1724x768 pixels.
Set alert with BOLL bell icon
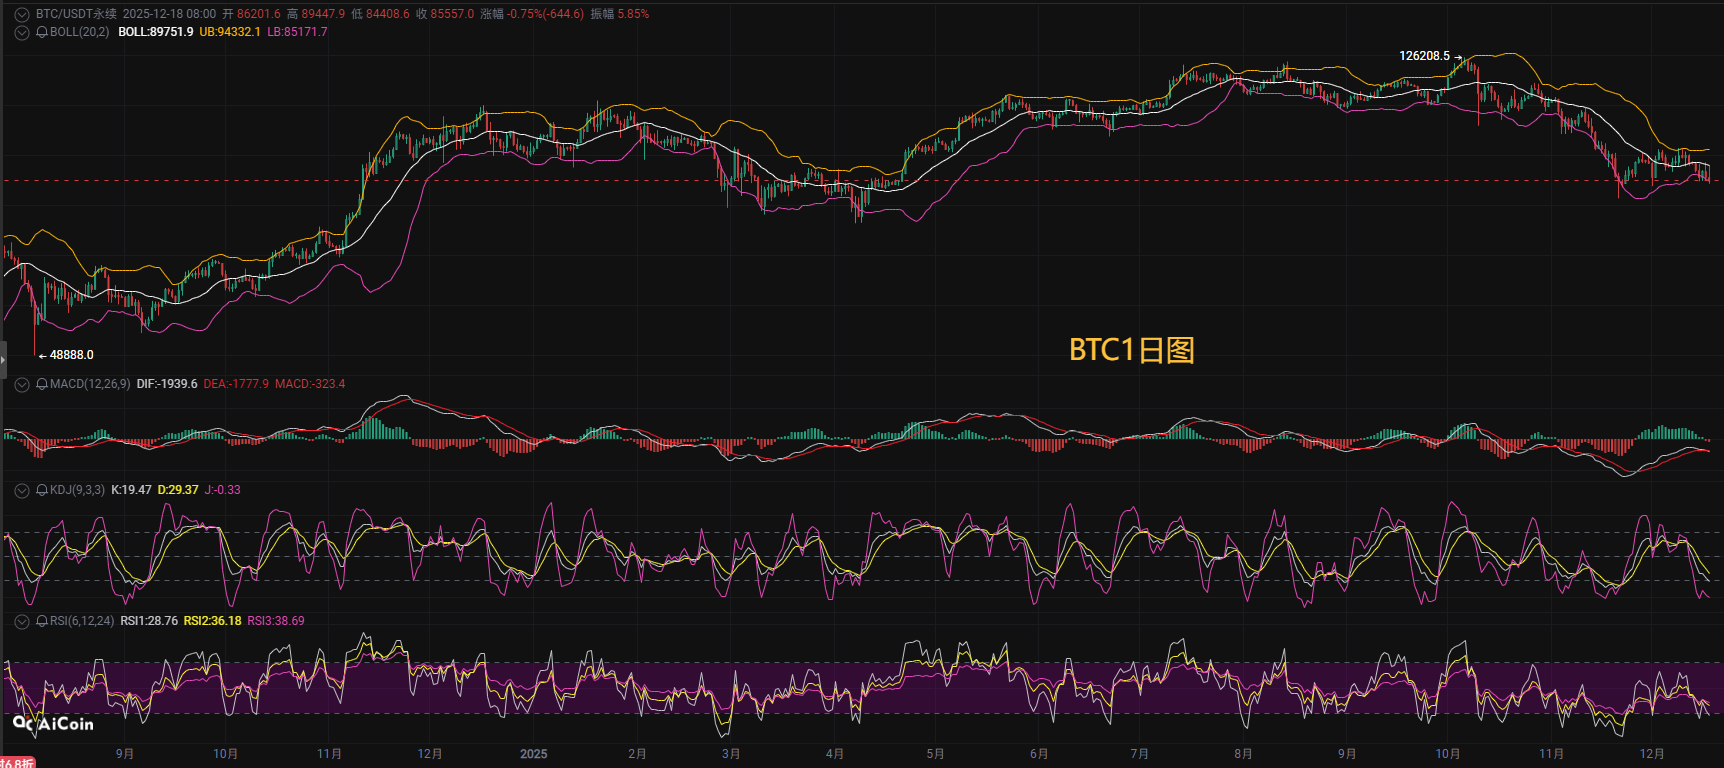[x=42, y=33]
